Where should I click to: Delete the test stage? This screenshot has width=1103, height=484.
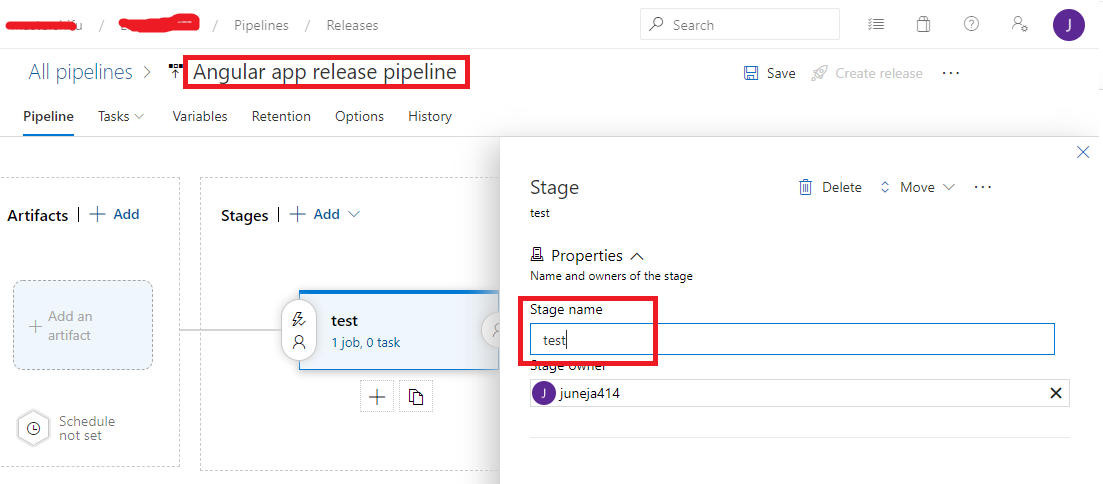[x=830, y=187]
